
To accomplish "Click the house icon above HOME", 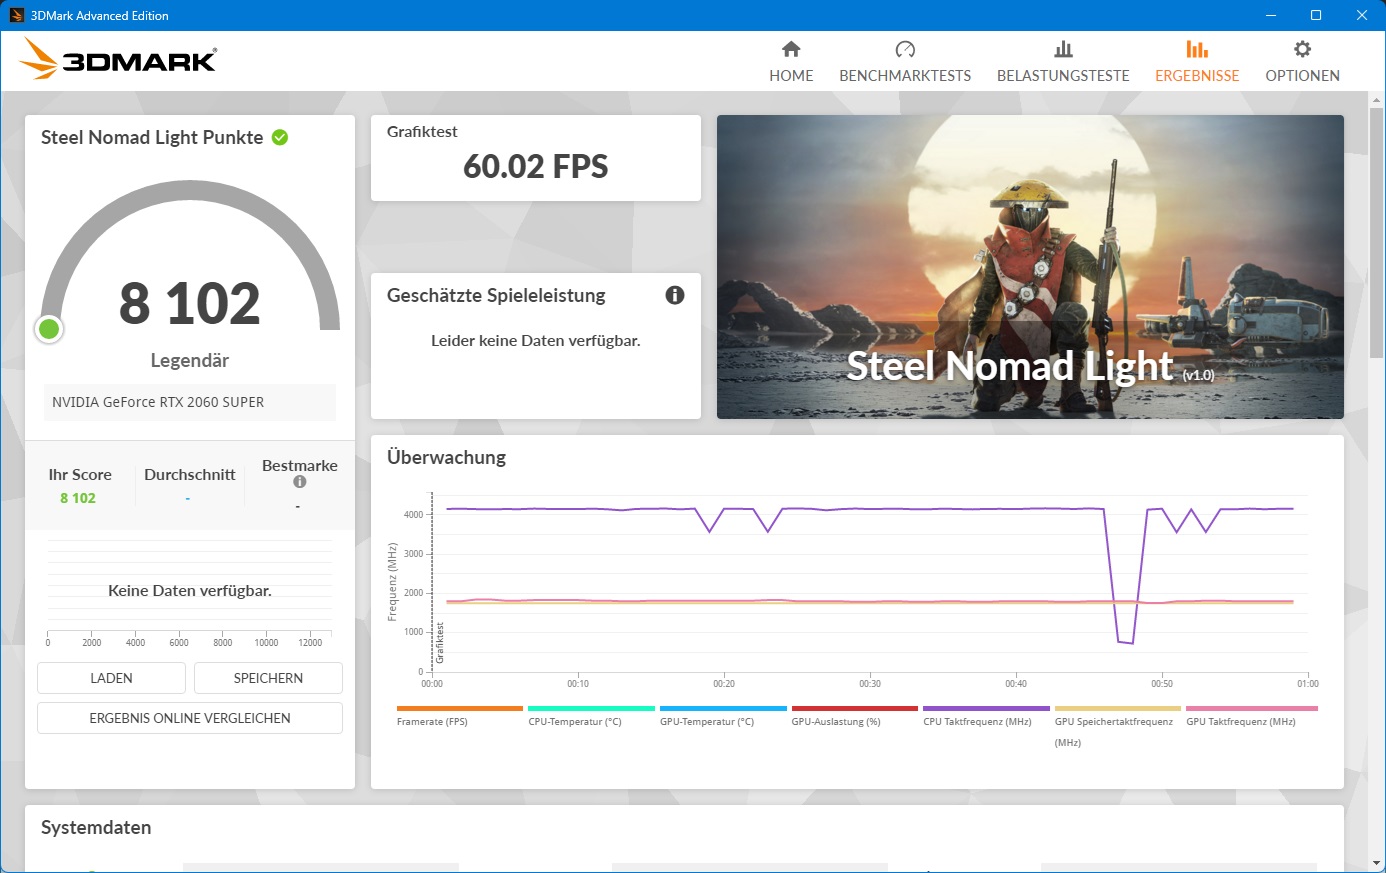I will pos(791,49).
